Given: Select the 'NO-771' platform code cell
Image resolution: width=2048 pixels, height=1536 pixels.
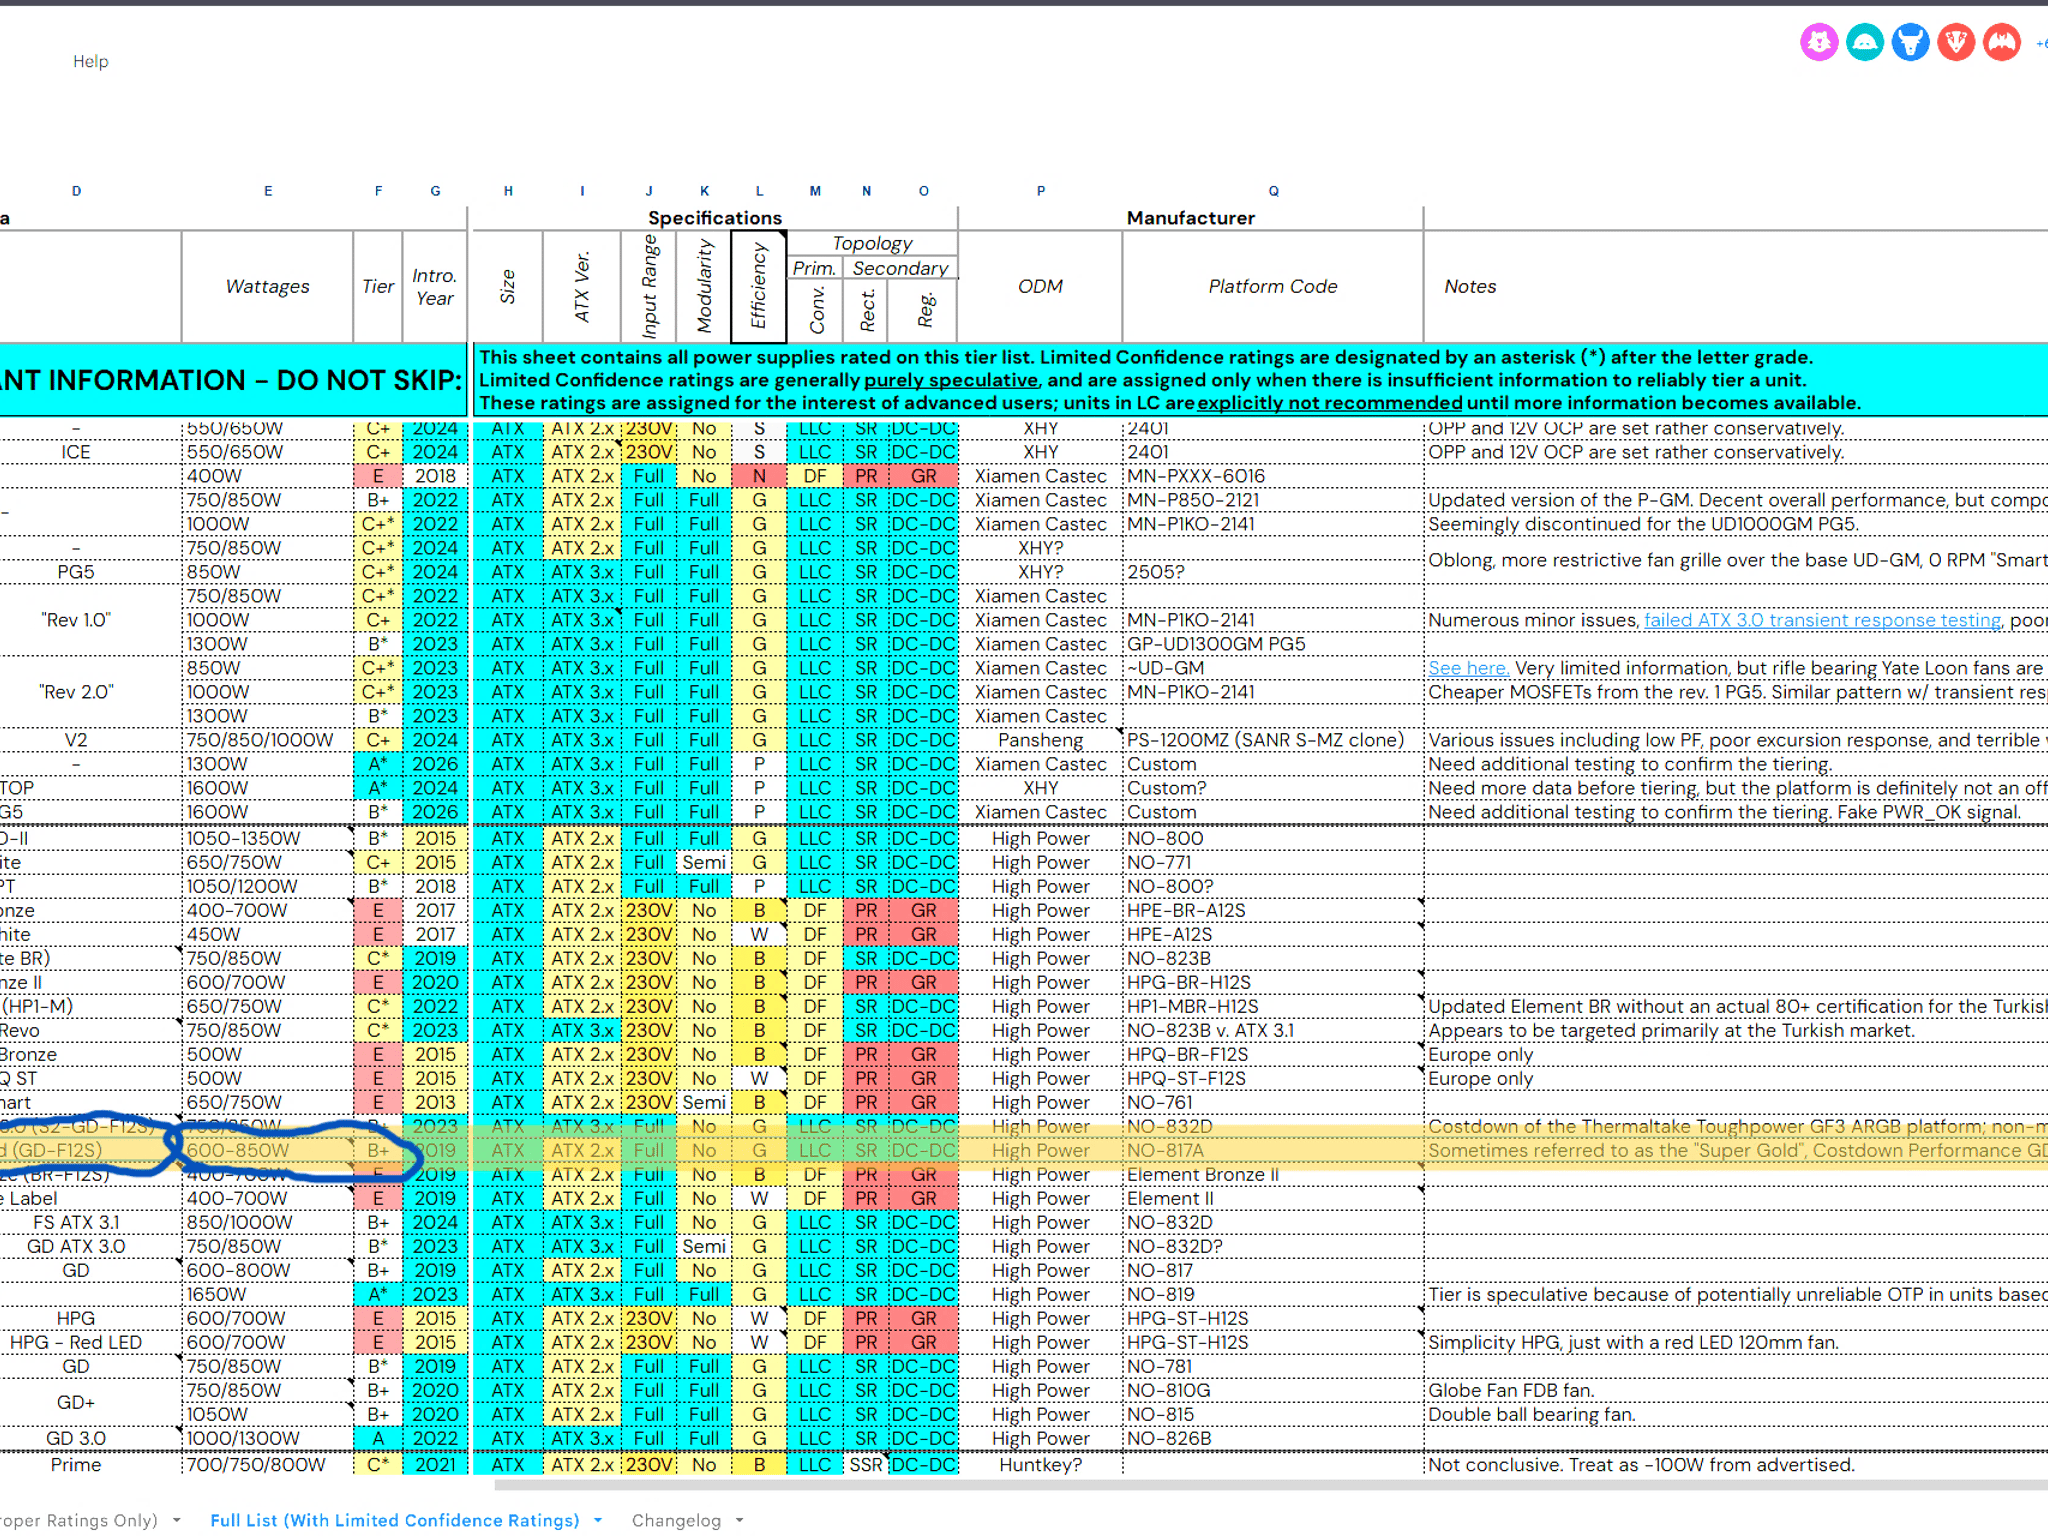Looking at the screenshot, I should 1273,862.
